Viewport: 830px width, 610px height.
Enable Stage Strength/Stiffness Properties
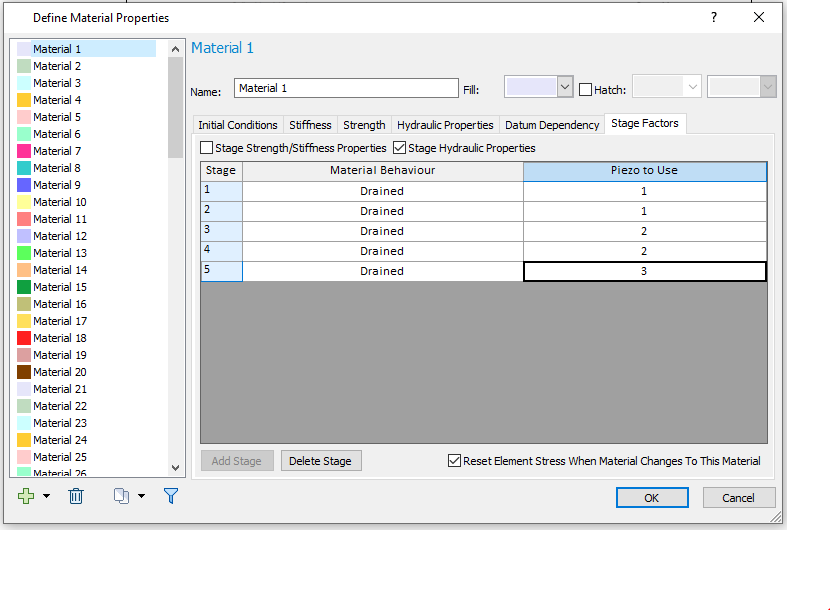[206, 146]
